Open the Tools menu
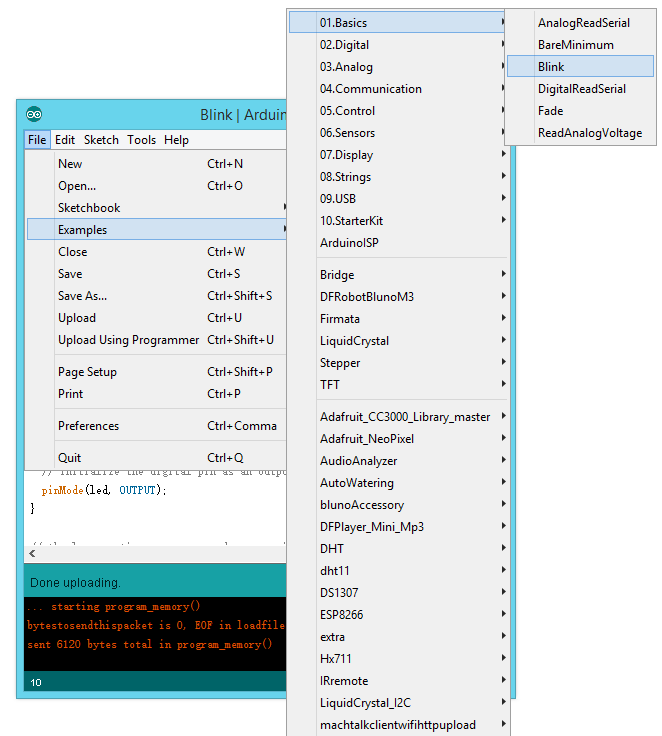662x736 pixels. click(x=141, y=140)
